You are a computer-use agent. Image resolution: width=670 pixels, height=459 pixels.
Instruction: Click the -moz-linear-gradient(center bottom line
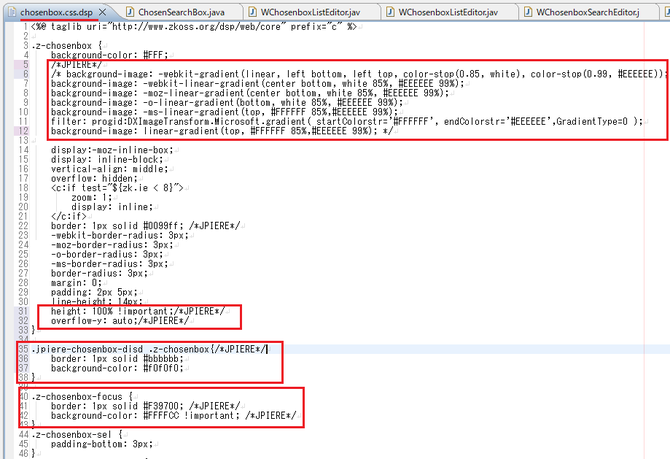pyautogui.click(x=250, y=93)
